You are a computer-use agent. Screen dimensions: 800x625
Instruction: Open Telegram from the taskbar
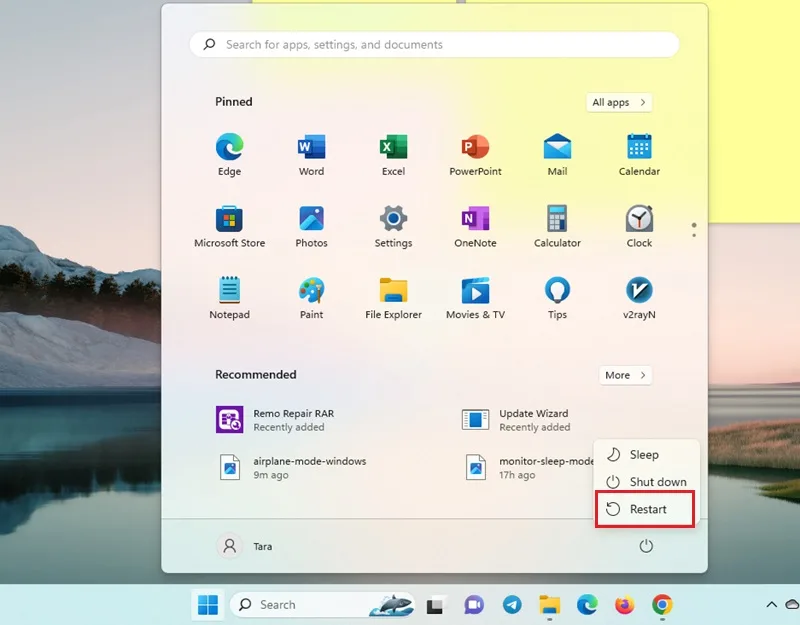click(512, 605)
